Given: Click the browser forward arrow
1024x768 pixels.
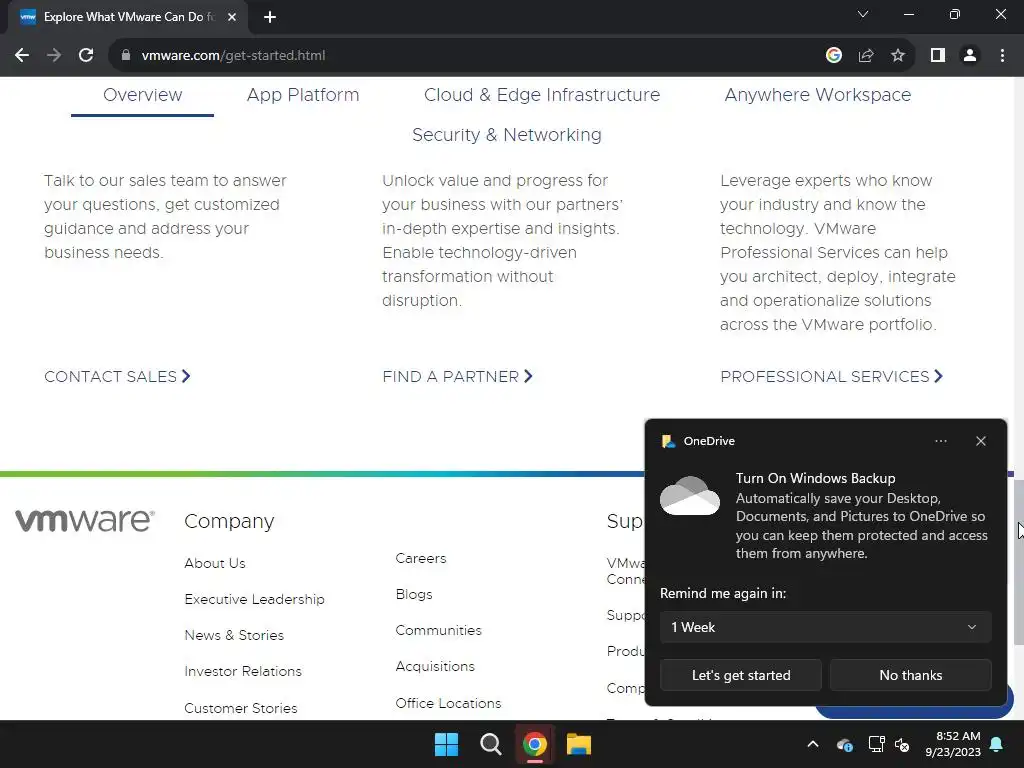Looking at the screenshot, I should [54, 56].
